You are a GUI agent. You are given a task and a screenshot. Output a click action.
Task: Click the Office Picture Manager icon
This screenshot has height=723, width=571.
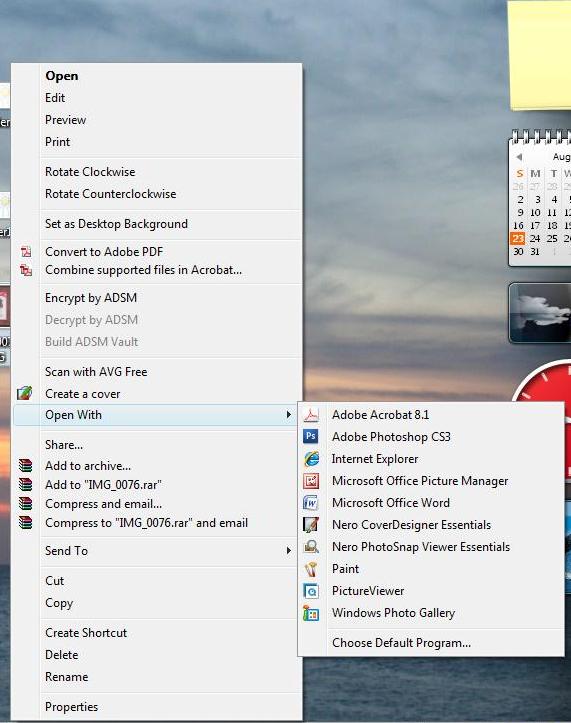click(x=311, y=481)
